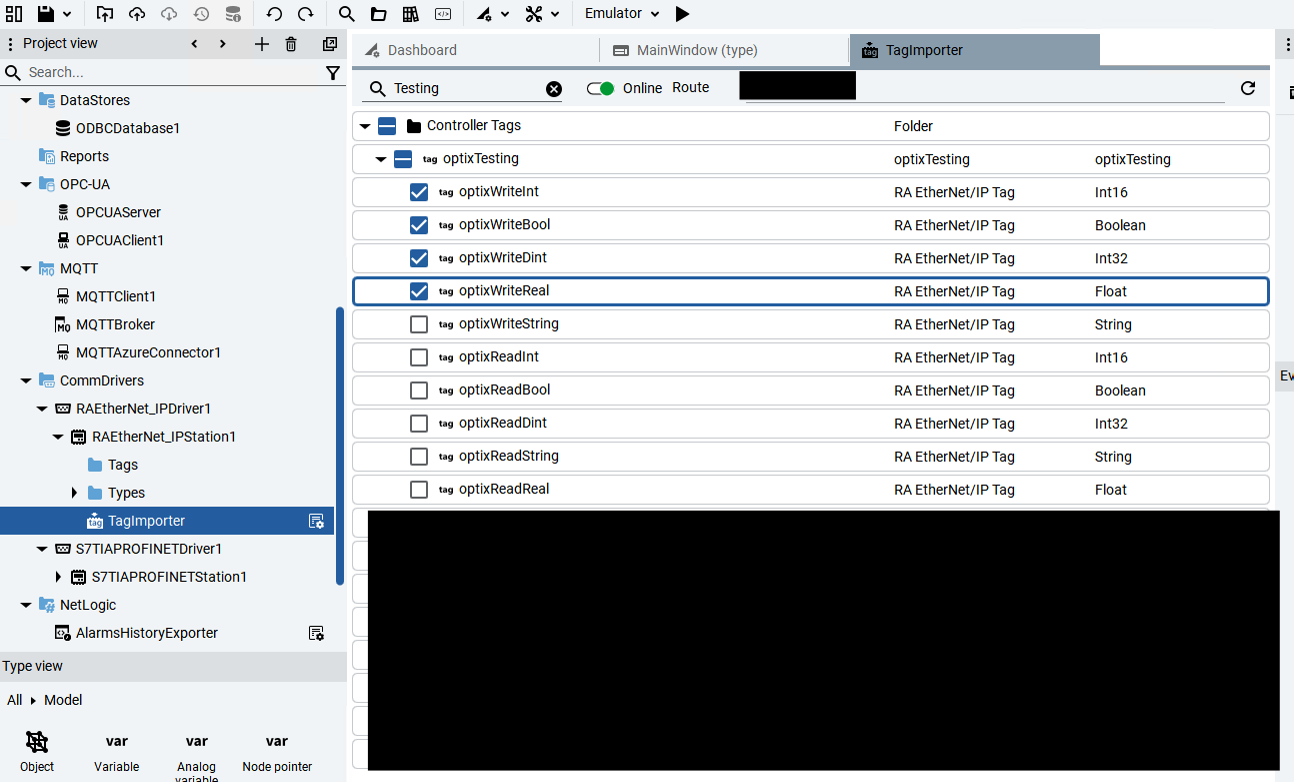The image size is (1294, 782).
Task: Check the optixWriteString checkbox
Action: (419, 324)
